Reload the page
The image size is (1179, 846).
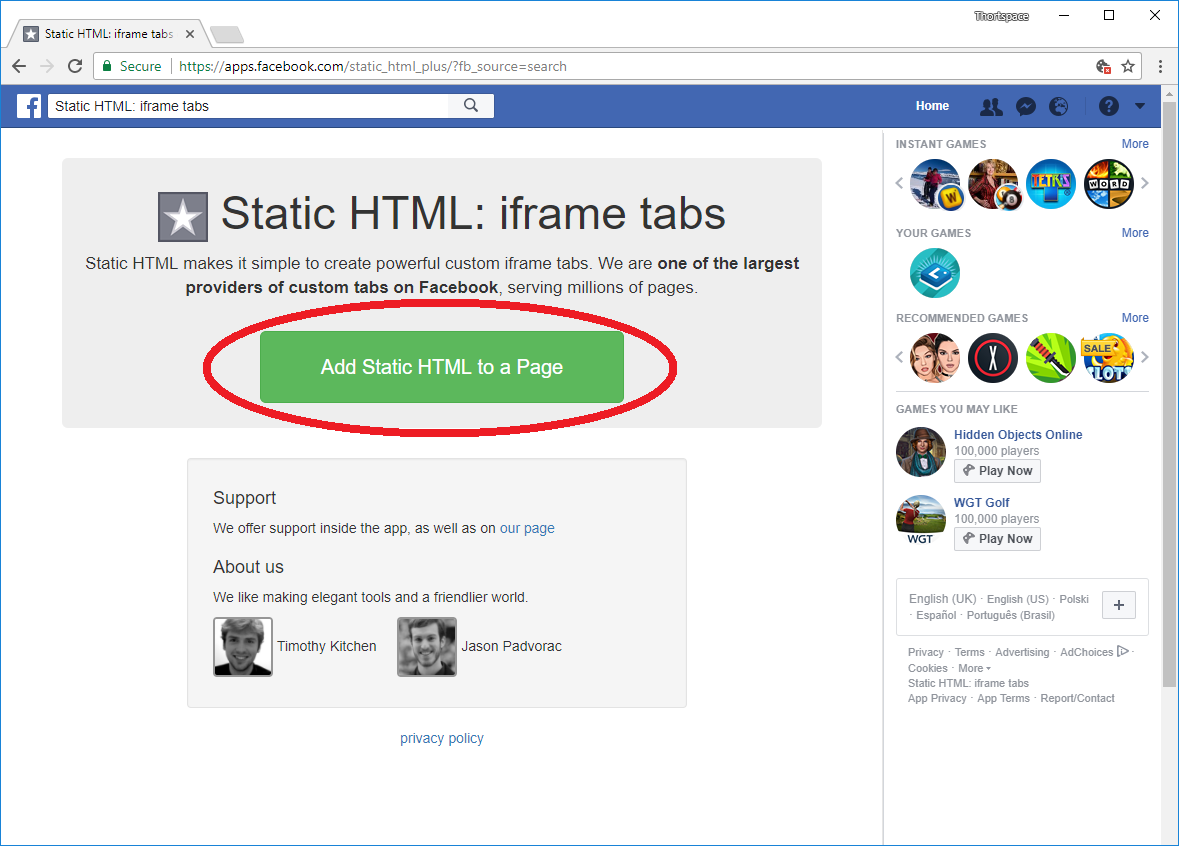pyautogui.click(x=75, y=66)
